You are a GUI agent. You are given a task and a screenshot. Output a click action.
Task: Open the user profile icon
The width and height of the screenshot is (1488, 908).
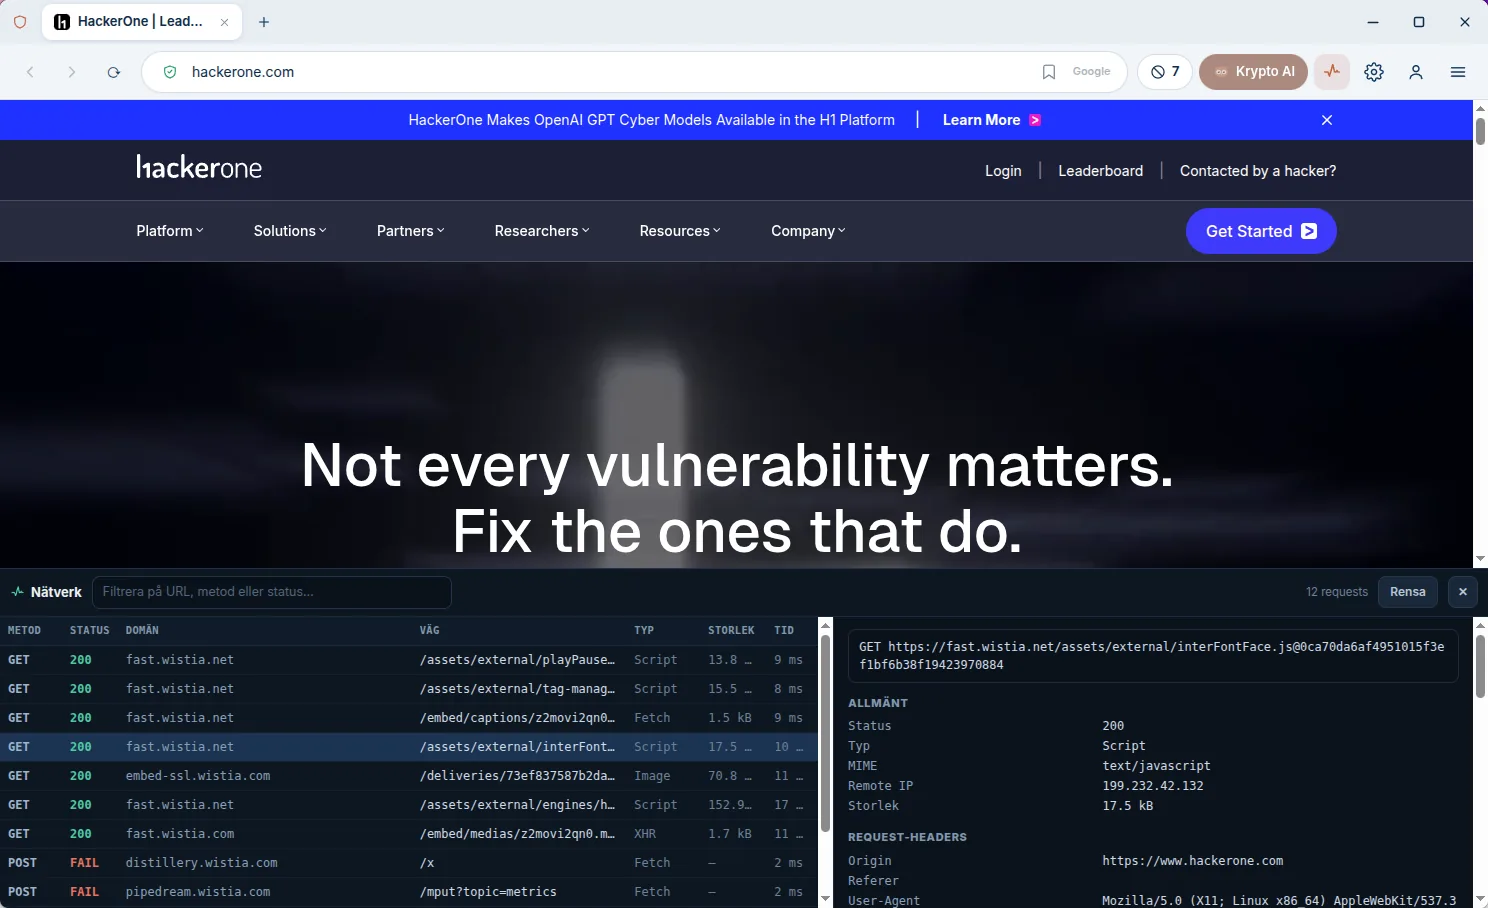coord(1416,72)
